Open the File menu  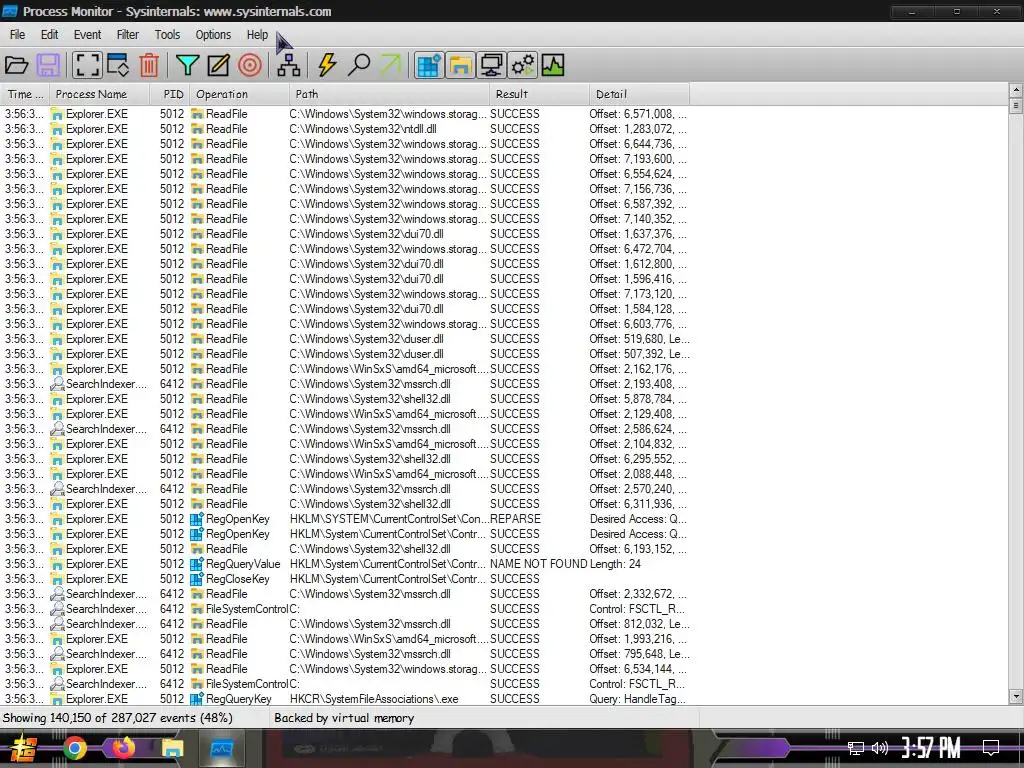click(18, 35)
